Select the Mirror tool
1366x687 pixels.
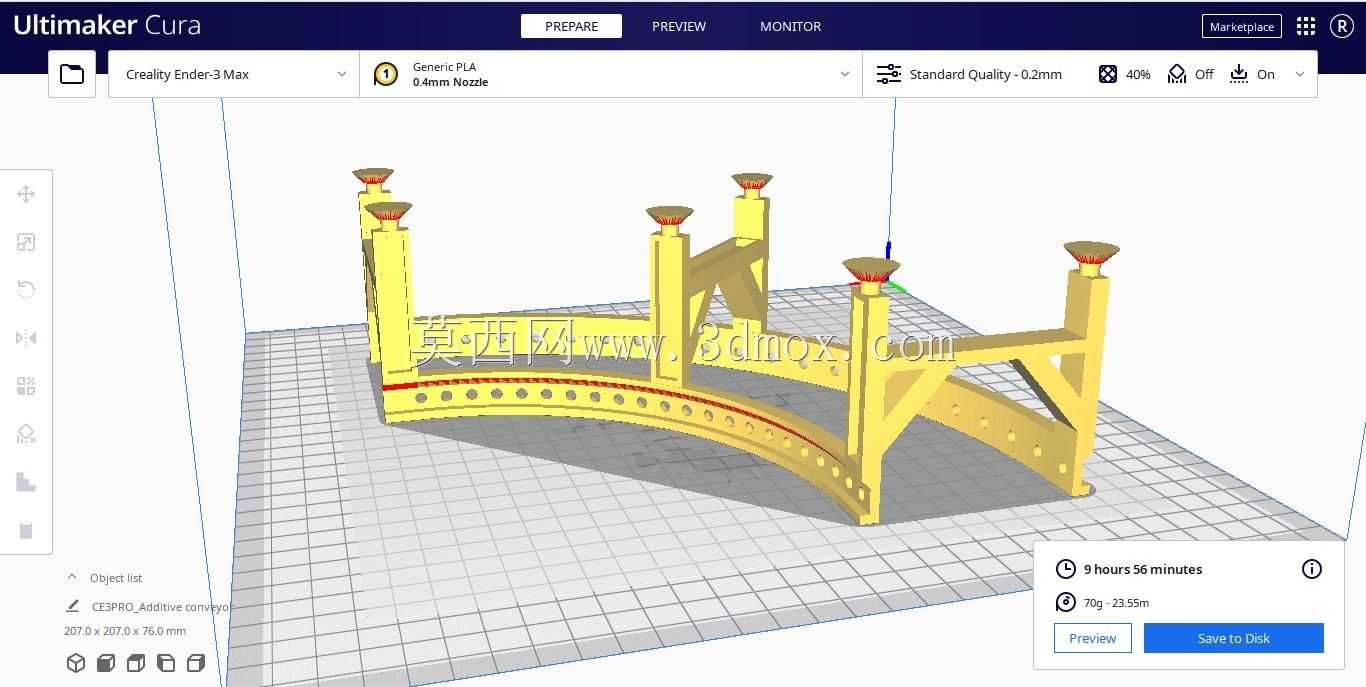(x=26, y=338)
